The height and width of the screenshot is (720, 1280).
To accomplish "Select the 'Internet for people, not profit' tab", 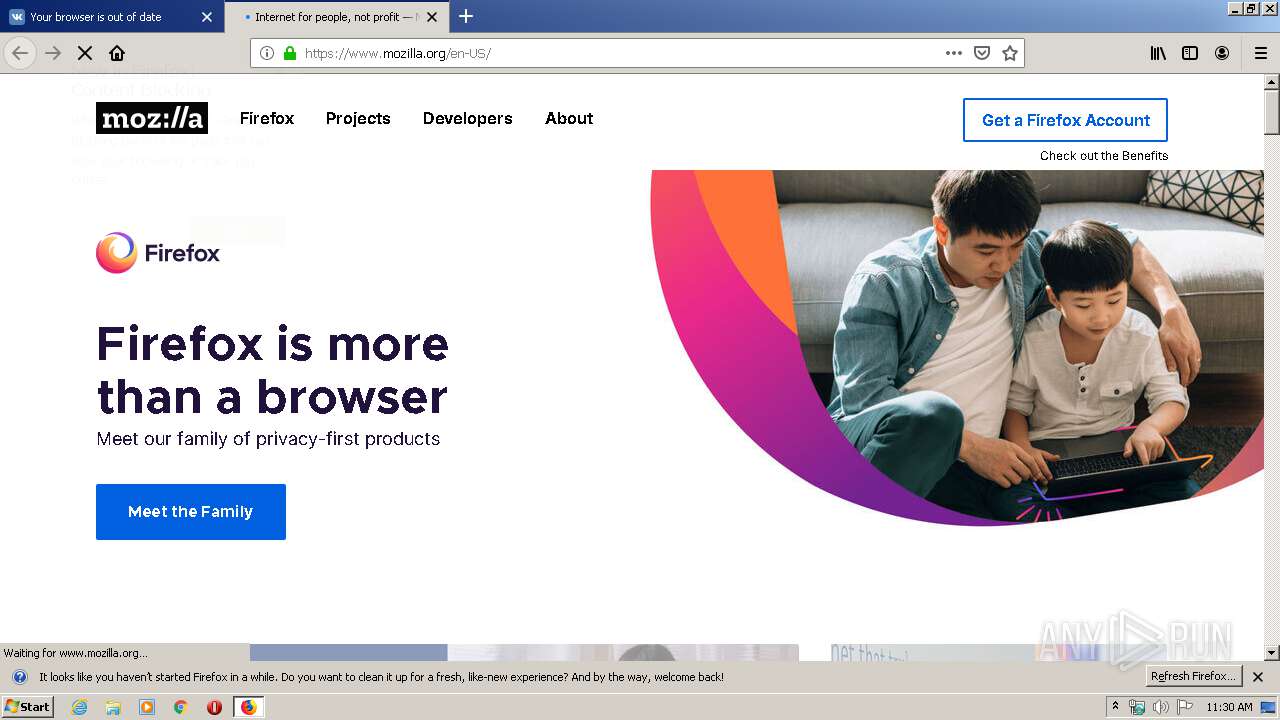I will (x=336, y=17).
